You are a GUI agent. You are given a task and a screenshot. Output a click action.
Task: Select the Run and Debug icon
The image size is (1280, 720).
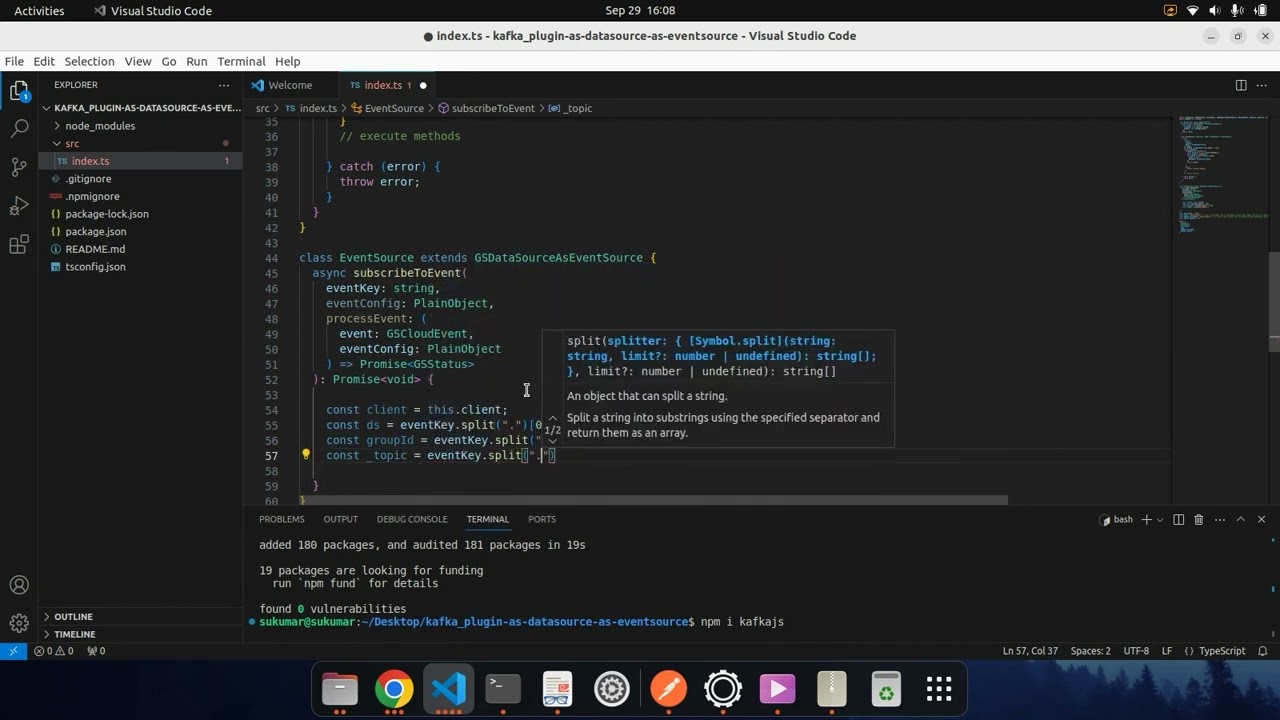click(x=18, y=205)
